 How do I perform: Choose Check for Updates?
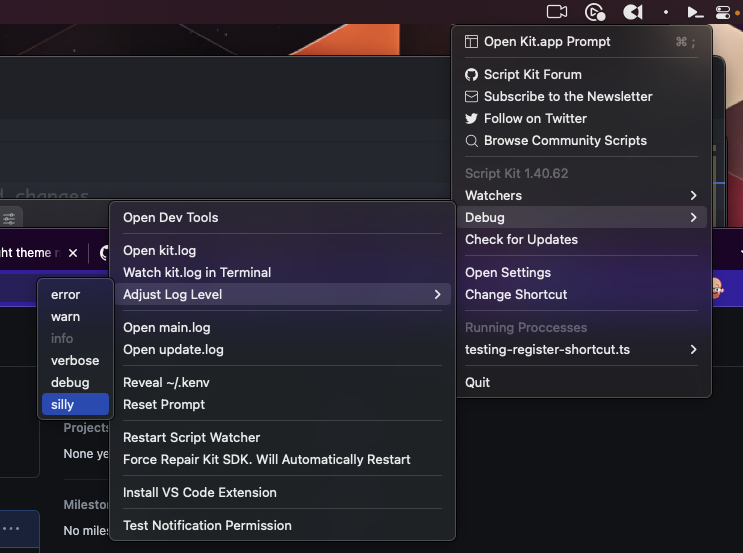tap(581, 239)
